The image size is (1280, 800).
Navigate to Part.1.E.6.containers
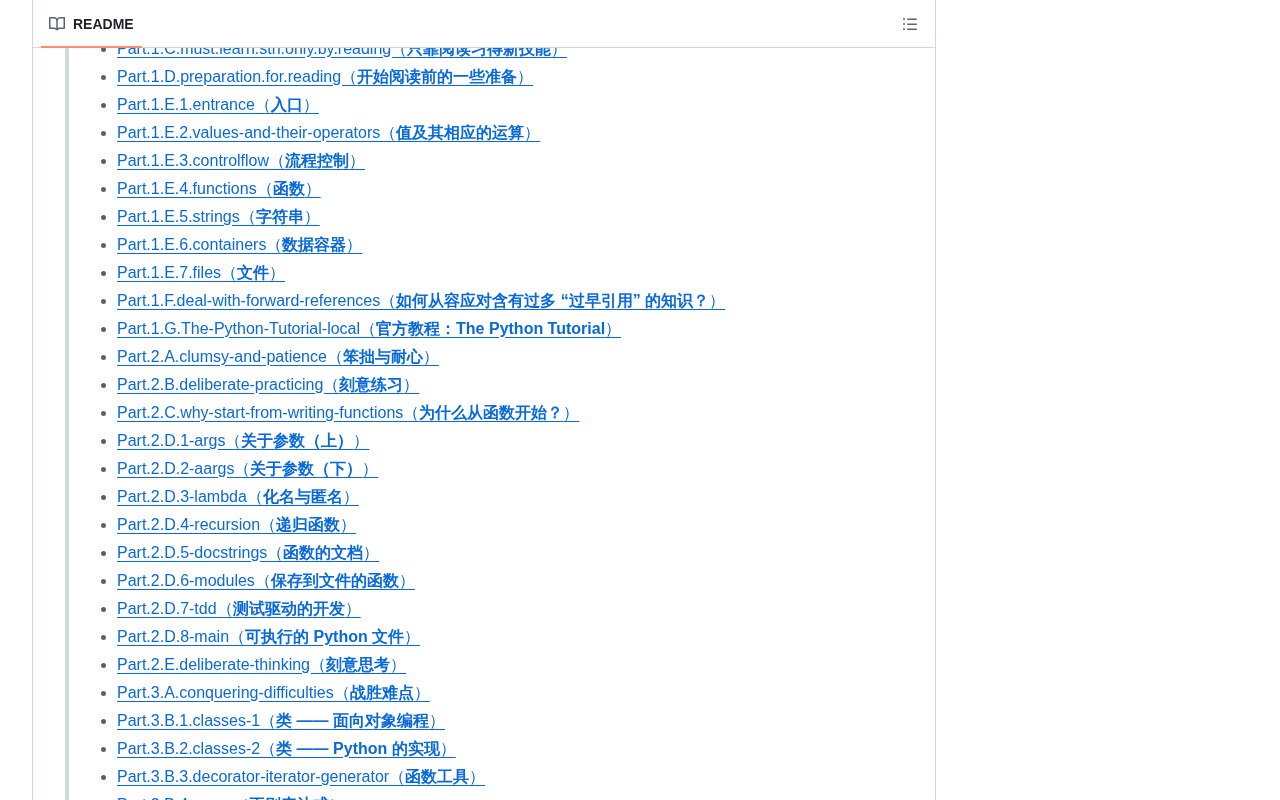[239, 245]
